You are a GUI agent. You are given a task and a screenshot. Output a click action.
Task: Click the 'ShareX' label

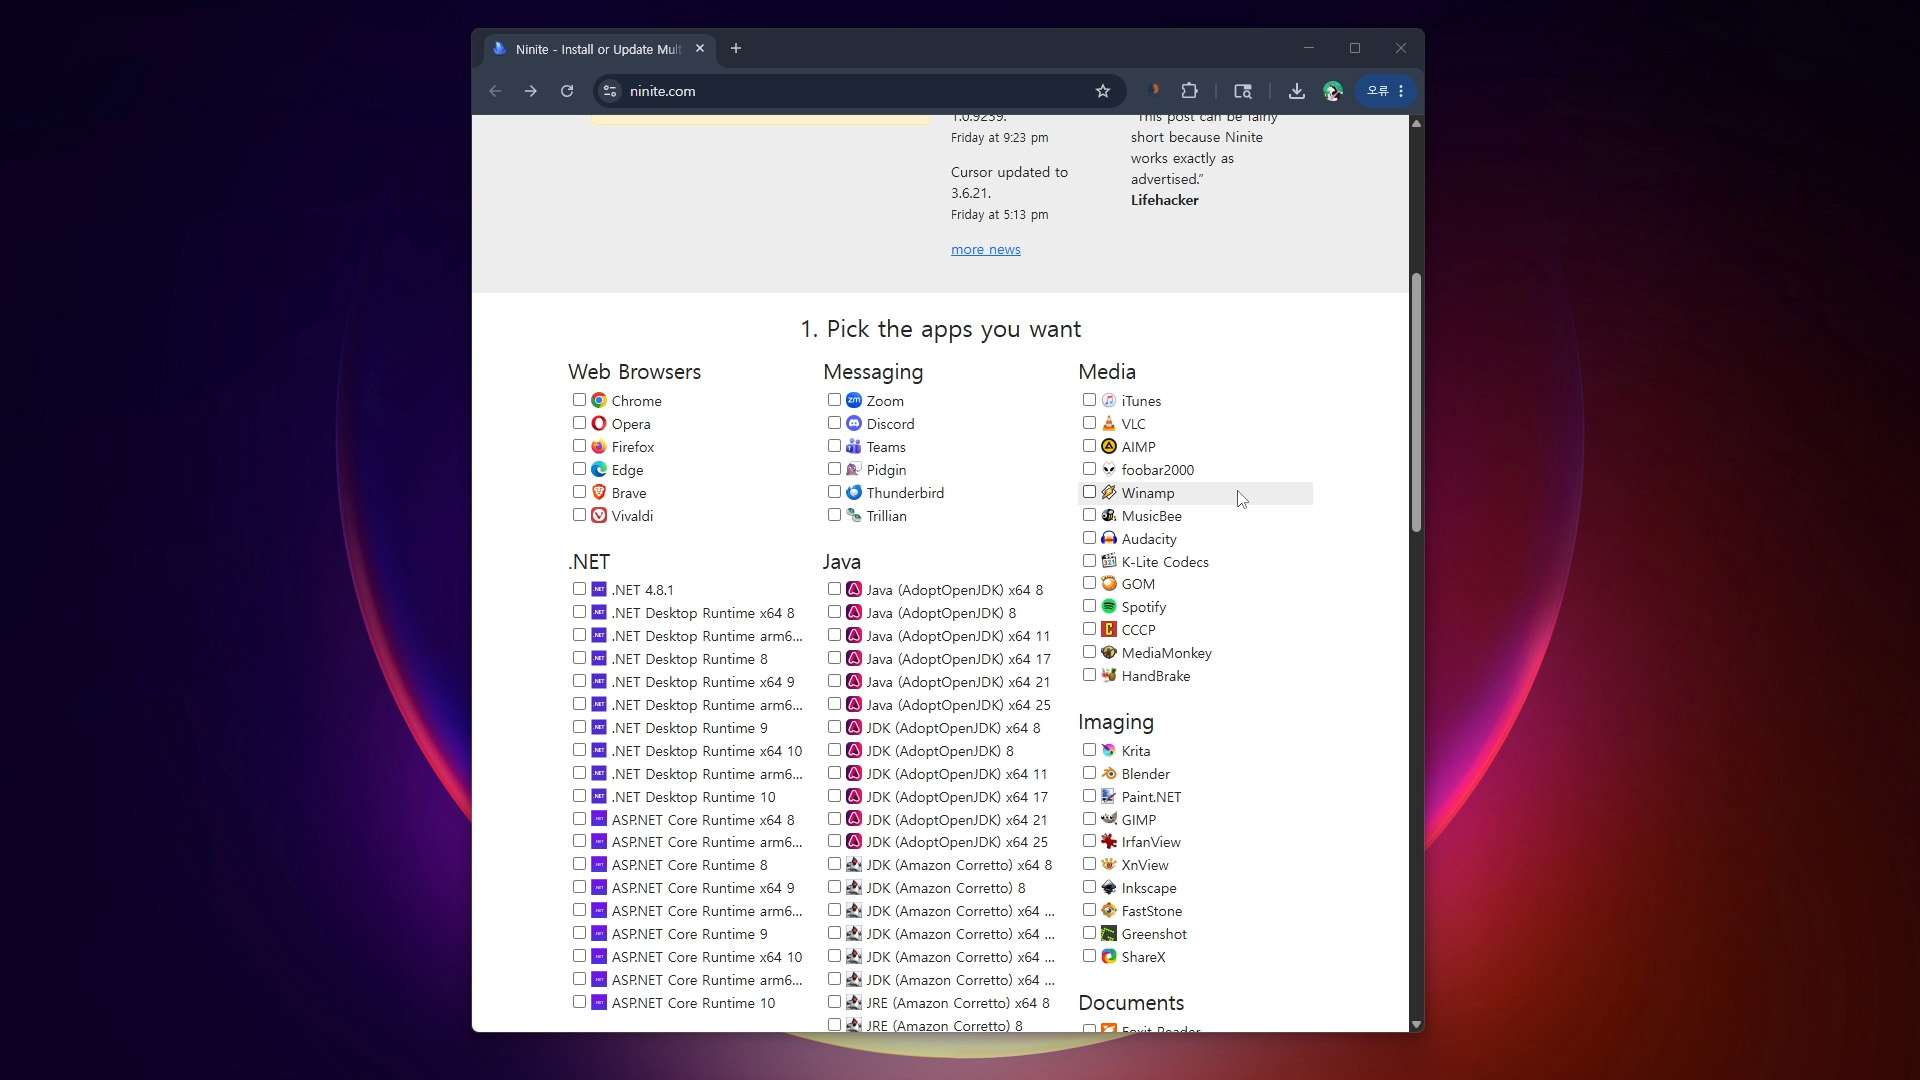pos(1144,957)
